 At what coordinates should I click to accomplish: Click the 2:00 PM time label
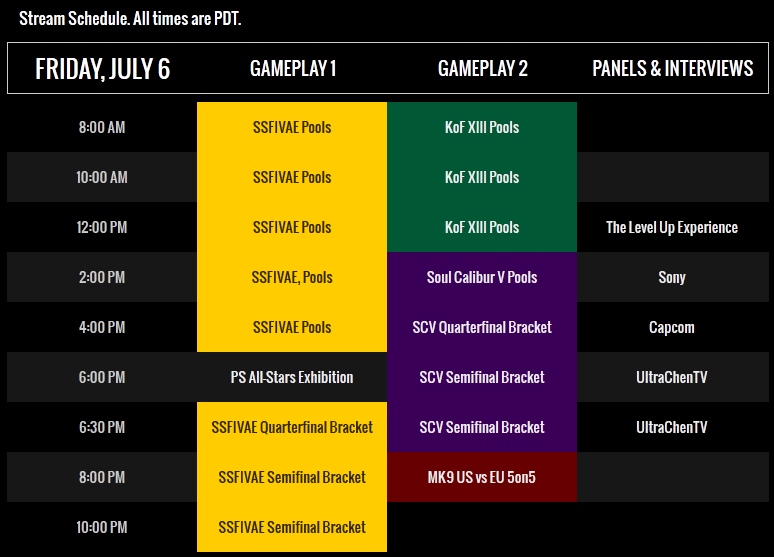click(x=102, y=277)
